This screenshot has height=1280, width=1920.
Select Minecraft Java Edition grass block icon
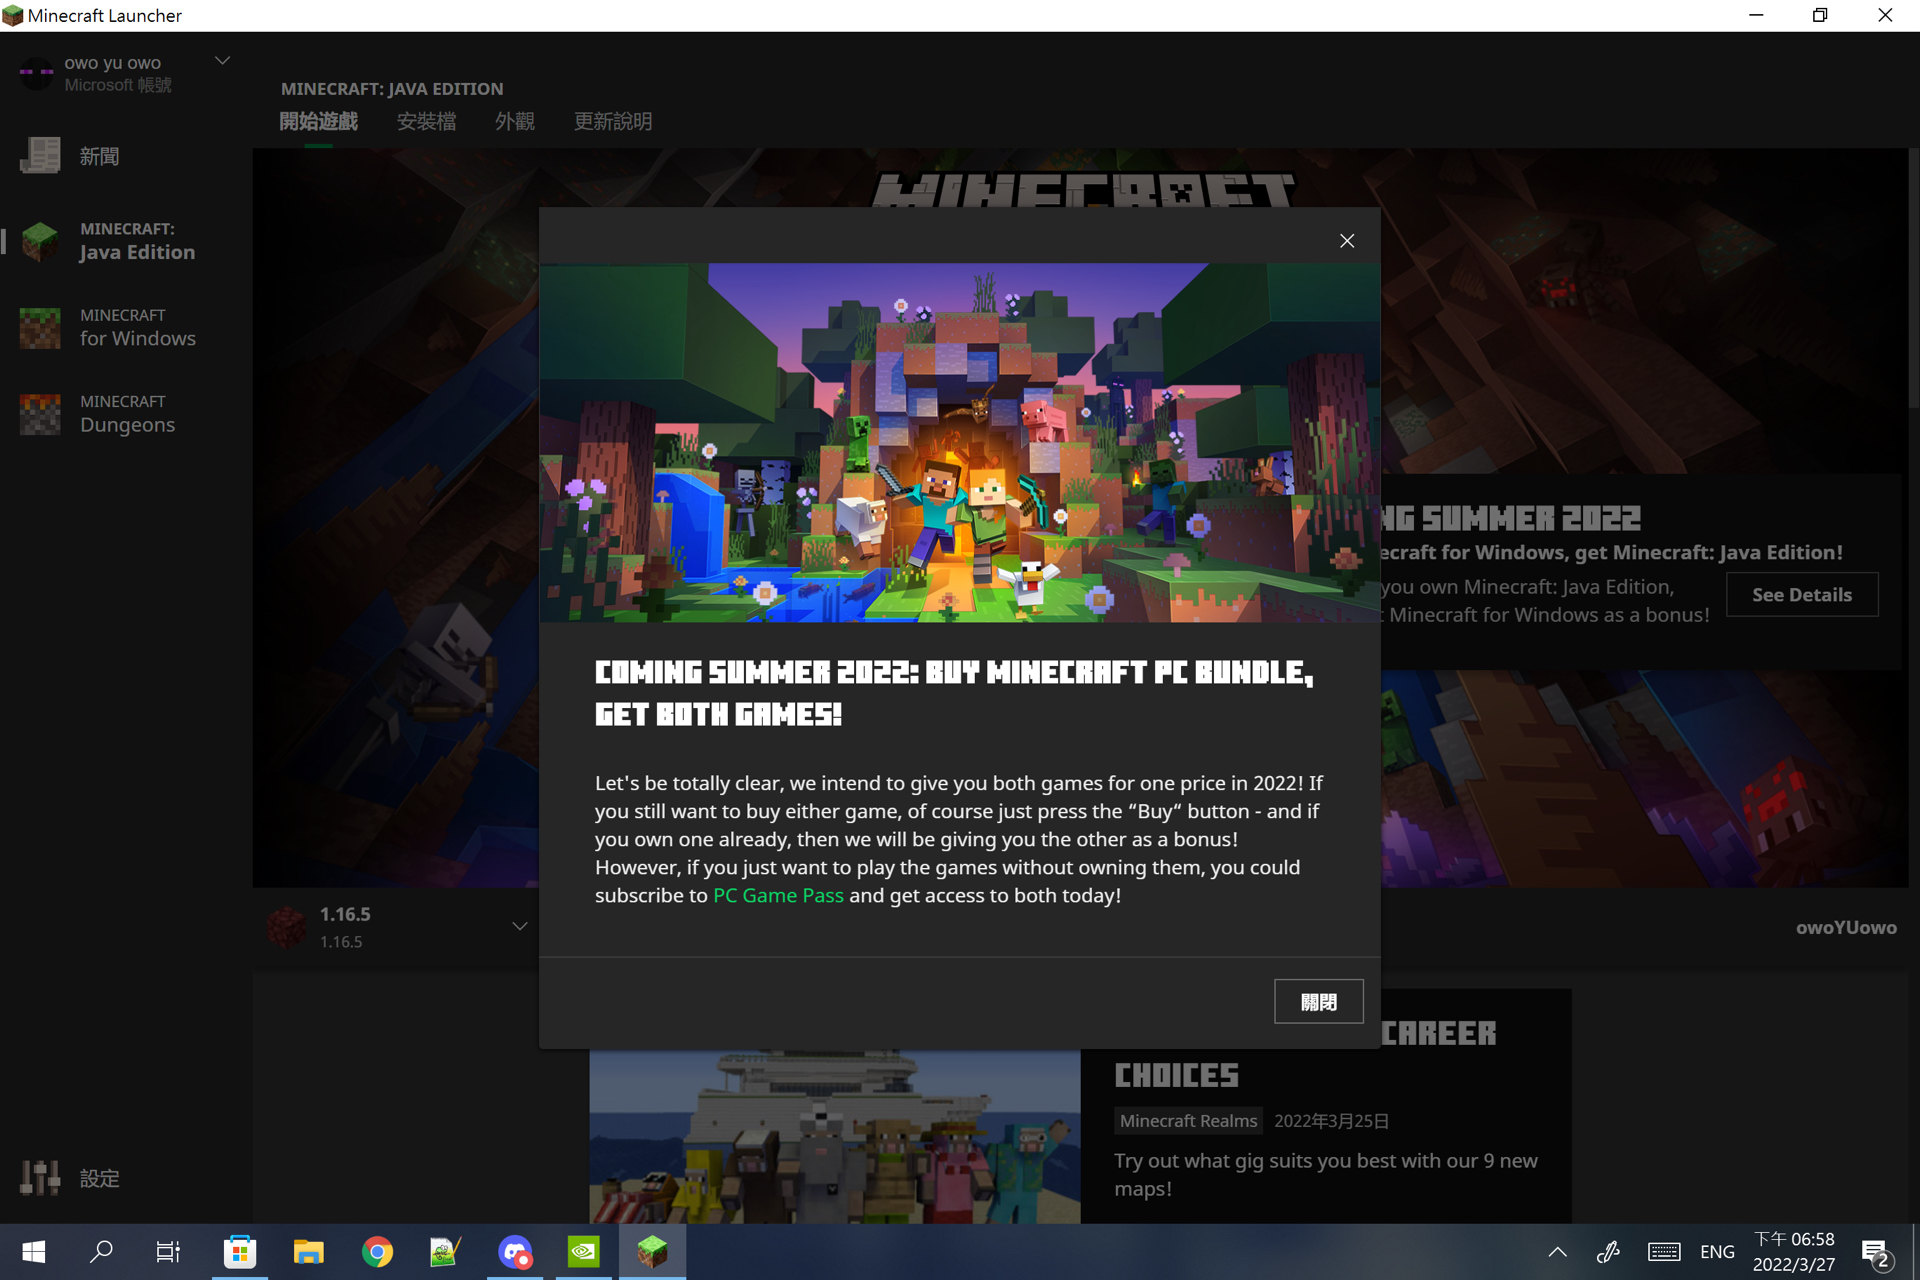pos(40,241)
